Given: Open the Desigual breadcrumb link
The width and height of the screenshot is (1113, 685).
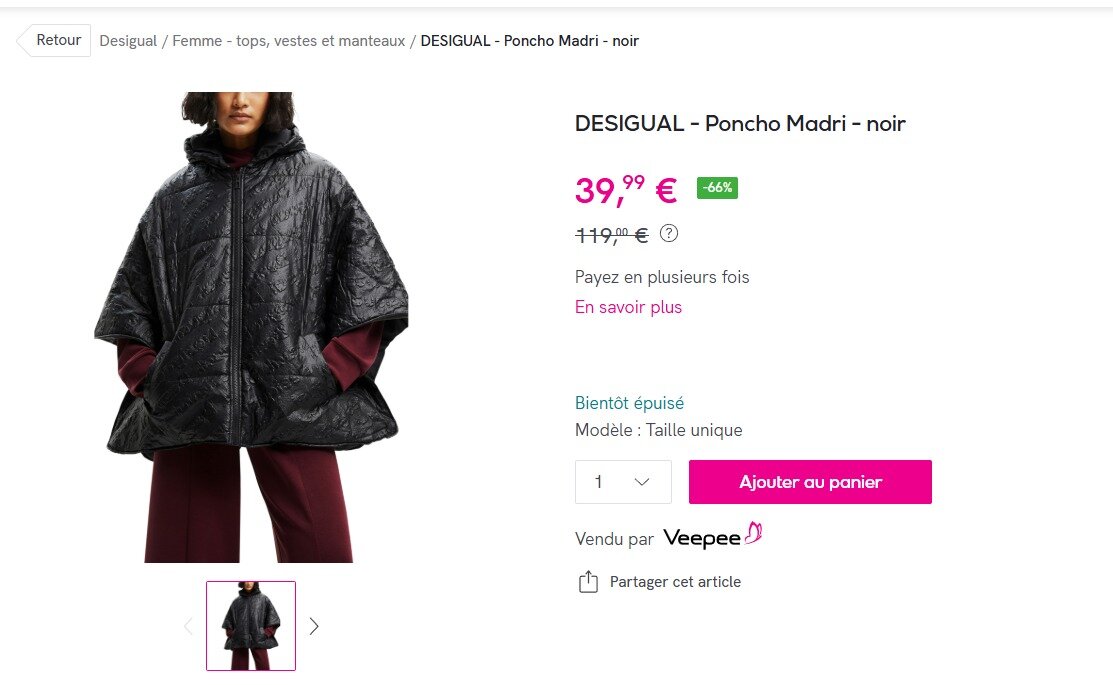Looking at the screenshot, I should pos(128,41).
